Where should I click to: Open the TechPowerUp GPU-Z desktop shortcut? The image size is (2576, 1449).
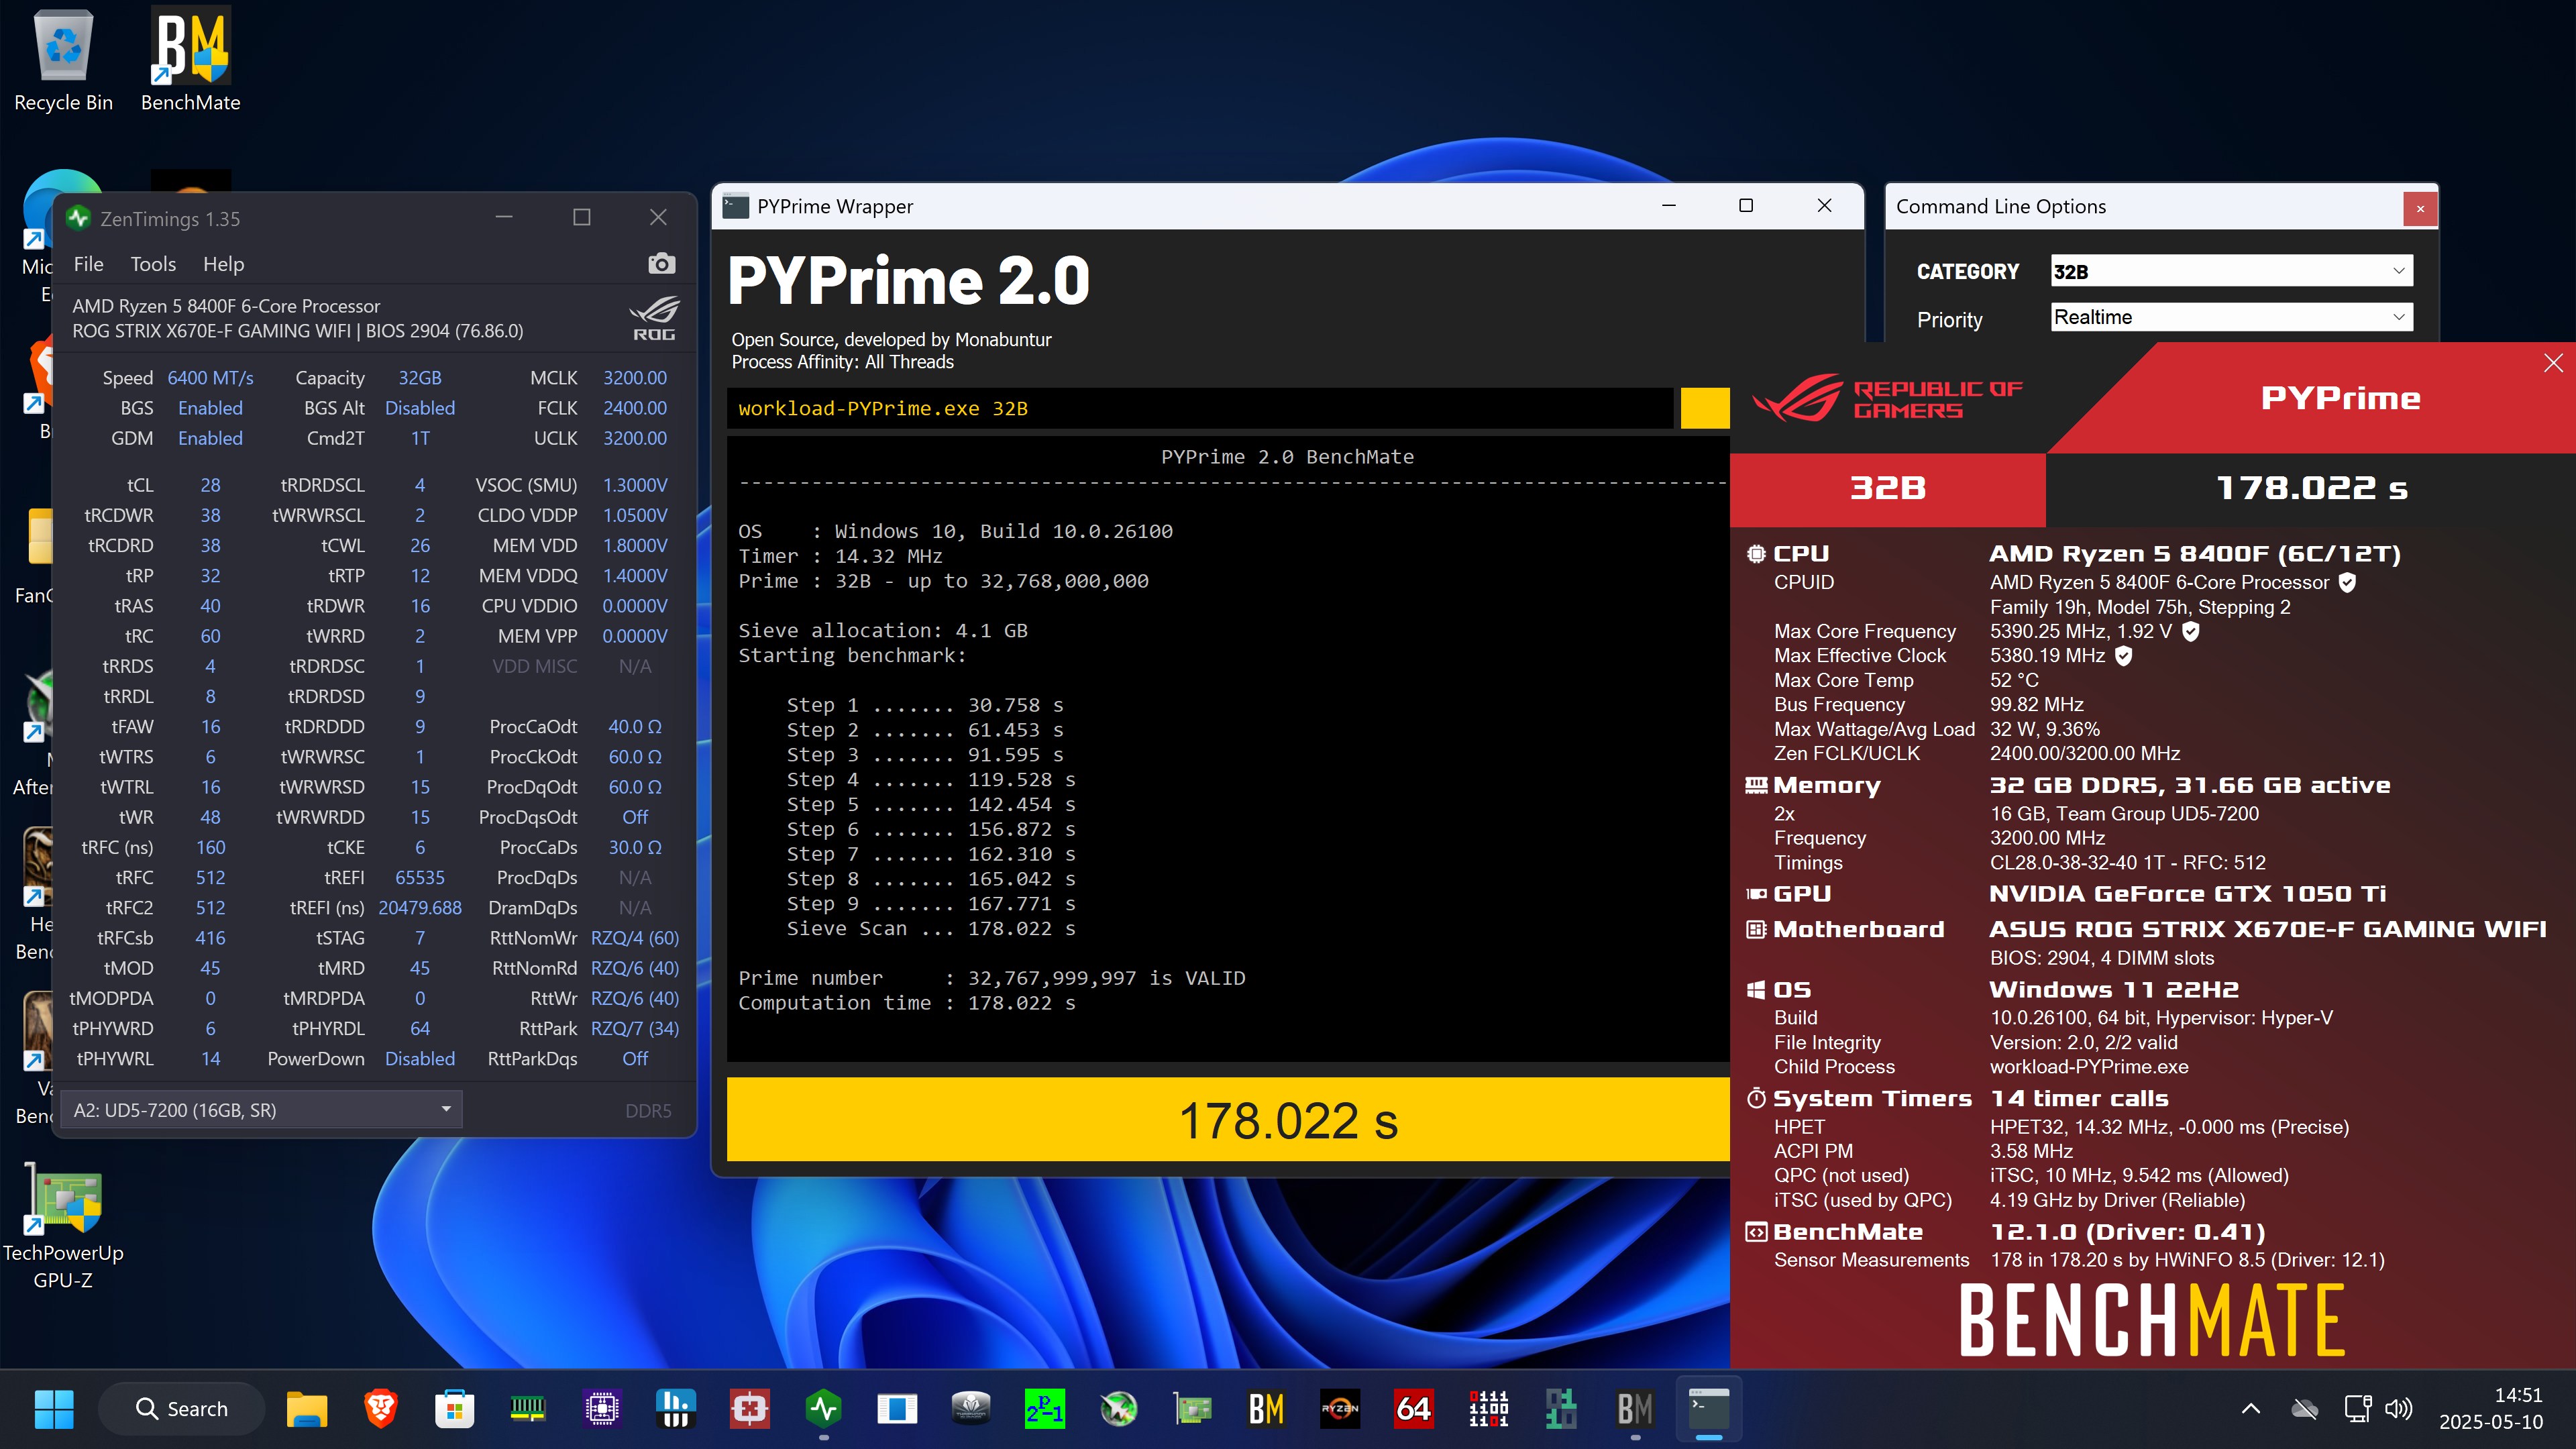[x=63, y=1226]
